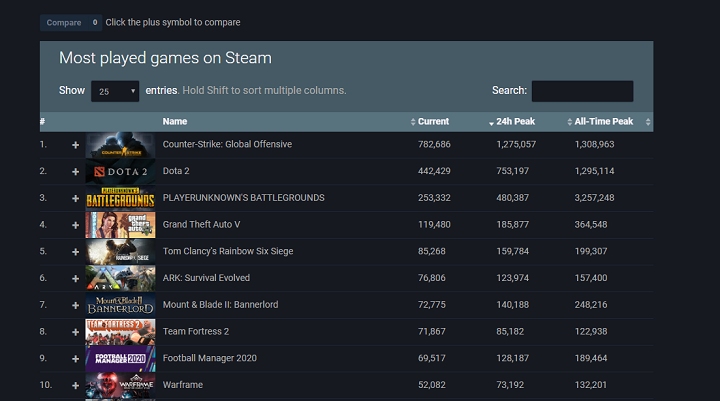Open the Show entries count dropdown
The height and width of the screenshot is (401, 720).
point(115,91)
